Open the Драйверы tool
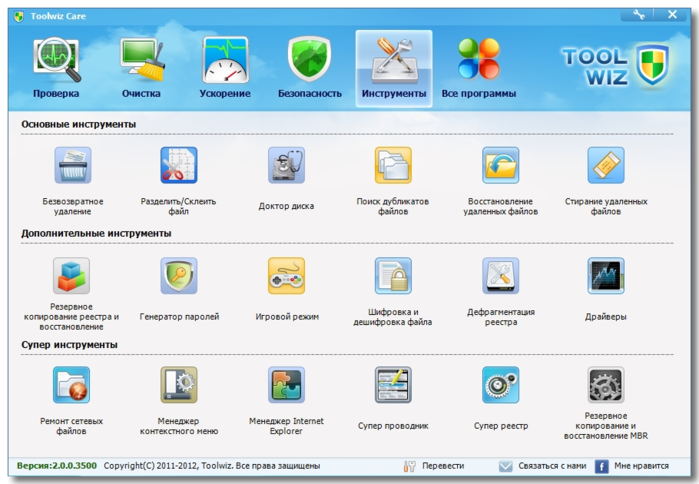The width and height of the screenshot is (699, 484). [x=606, y=275]
